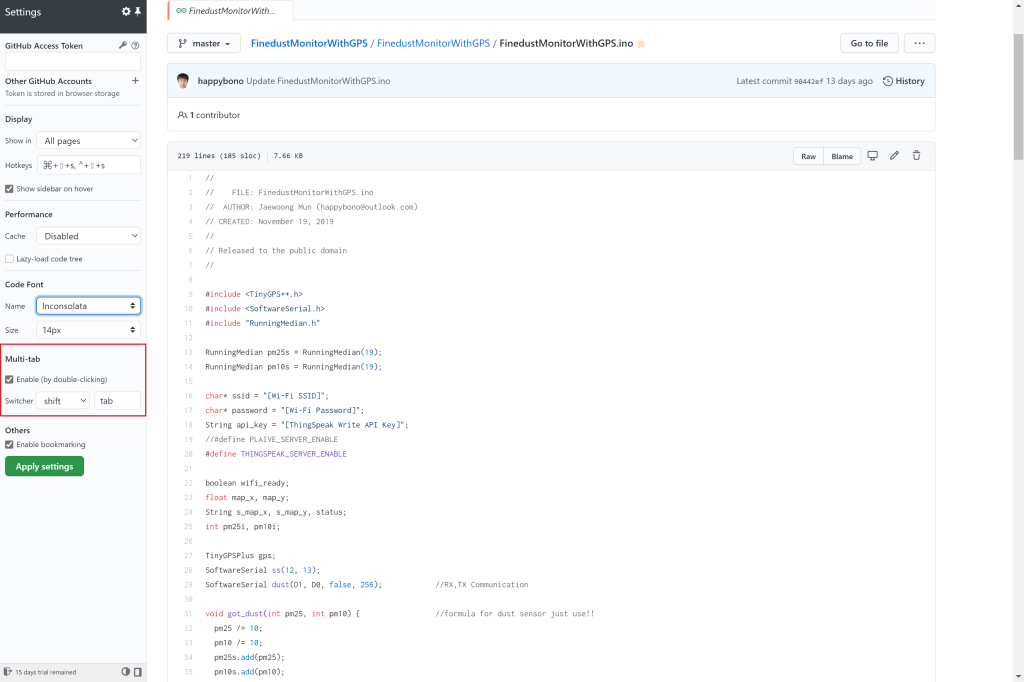Click the Go to file button
The width and height of the screenshot is (1024, 682).
[869, 43]
